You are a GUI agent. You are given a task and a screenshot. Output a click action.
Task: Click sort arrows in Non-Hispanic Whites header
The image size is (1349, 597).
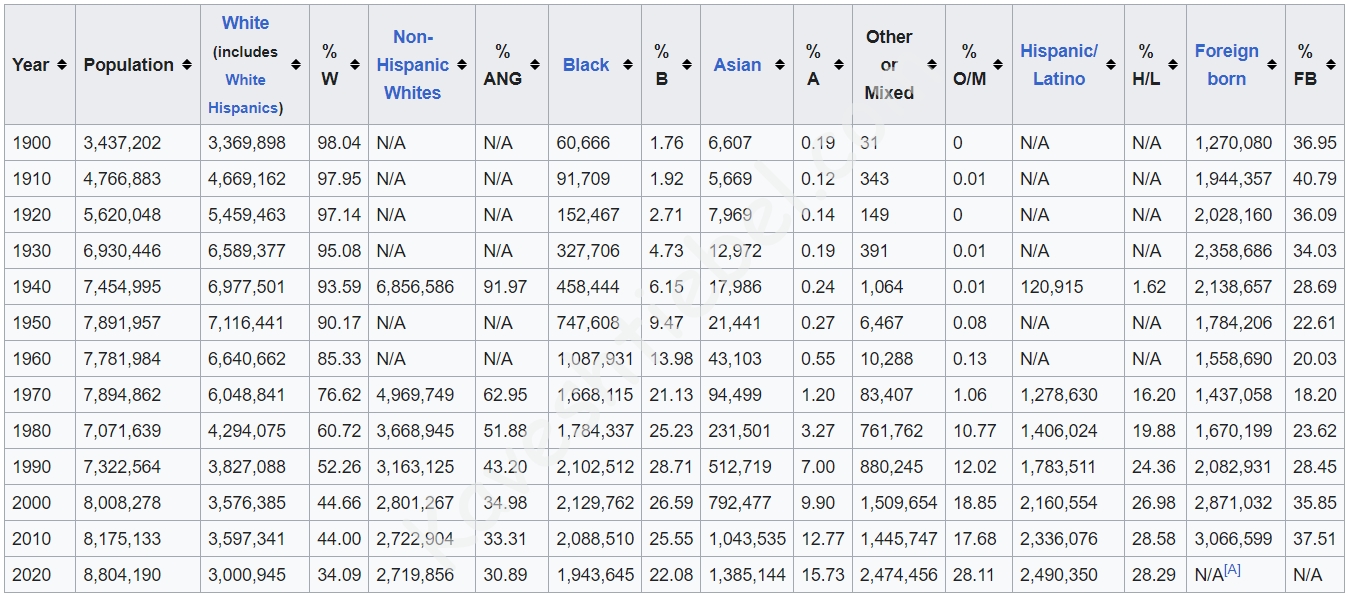(x=462, y=65)
